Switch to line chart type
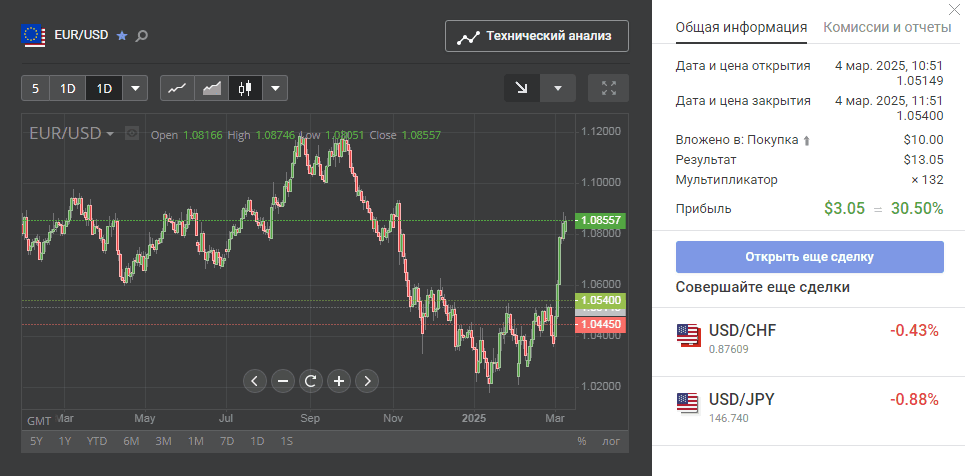 point(177,88)
